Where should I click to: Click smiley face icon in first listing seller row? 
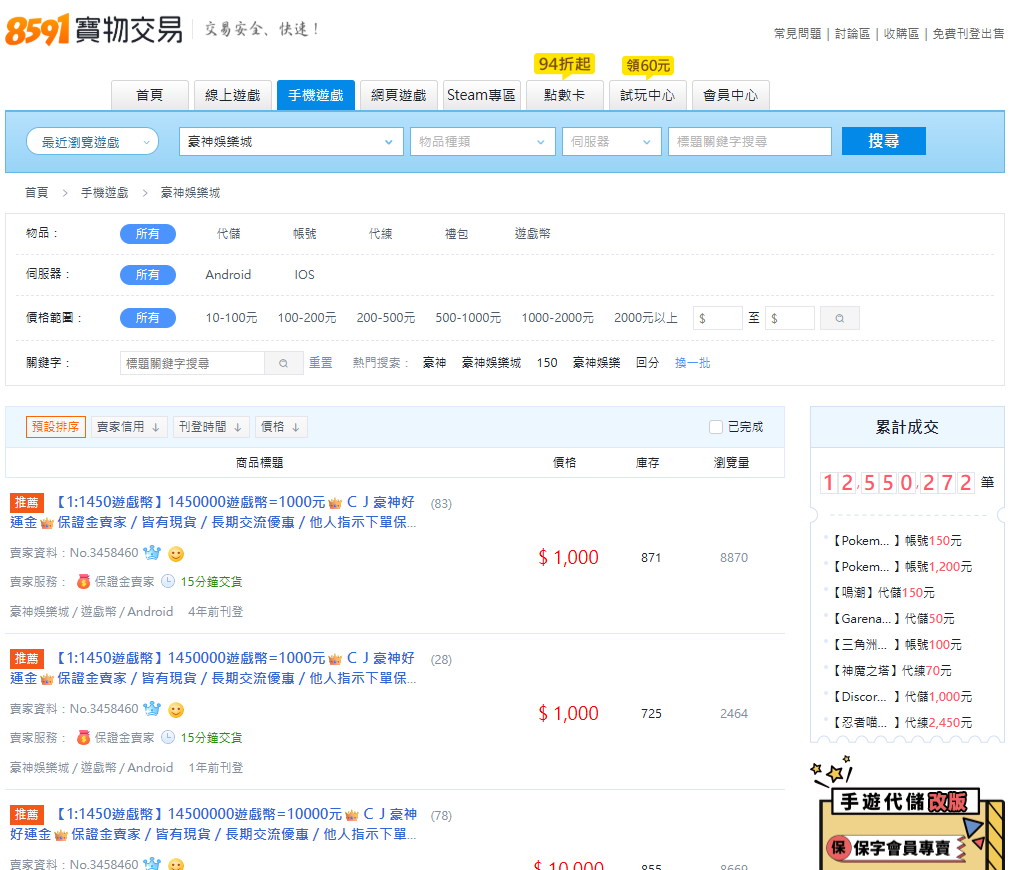[176, 553]
